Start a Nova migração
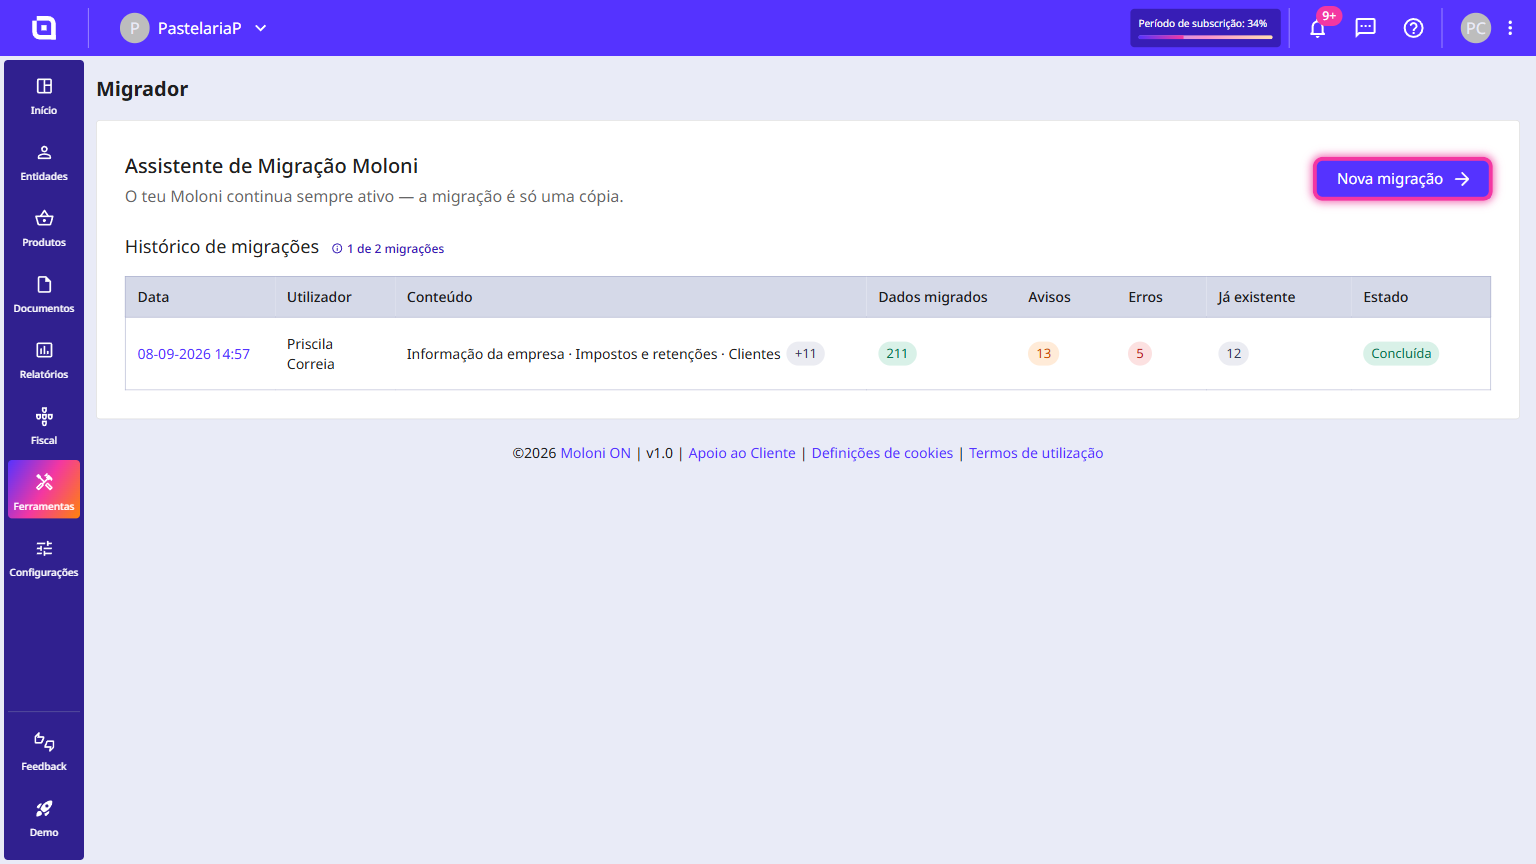The width and height of the screenshot is (1536, 864). tap(1403, 179)
